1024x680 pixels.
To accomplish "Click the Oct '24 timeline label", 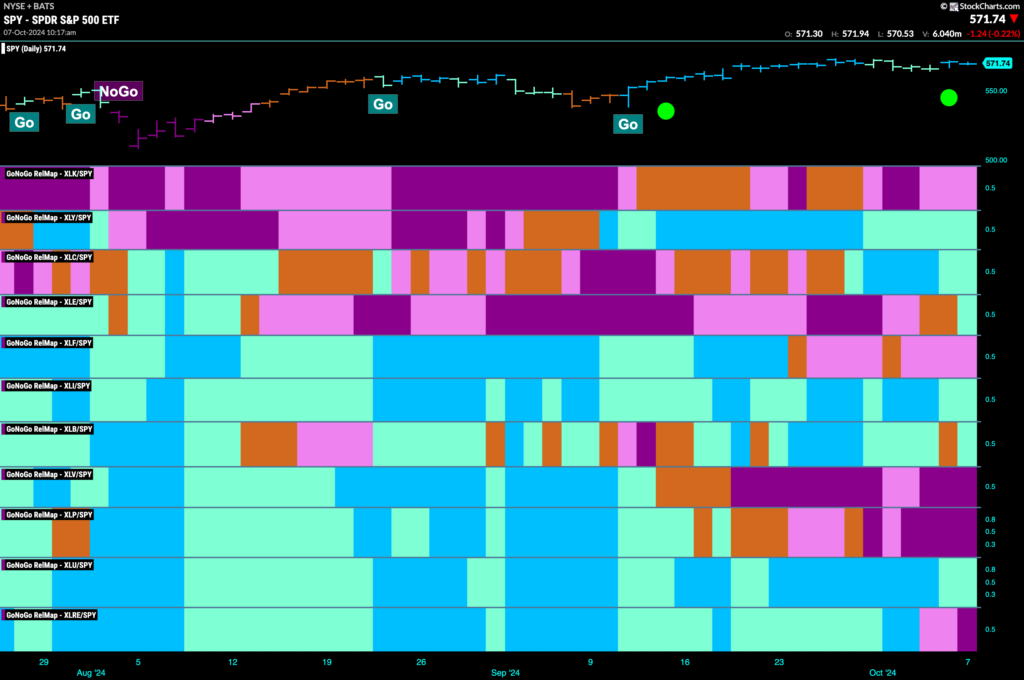I will click(x=882, y=673).
